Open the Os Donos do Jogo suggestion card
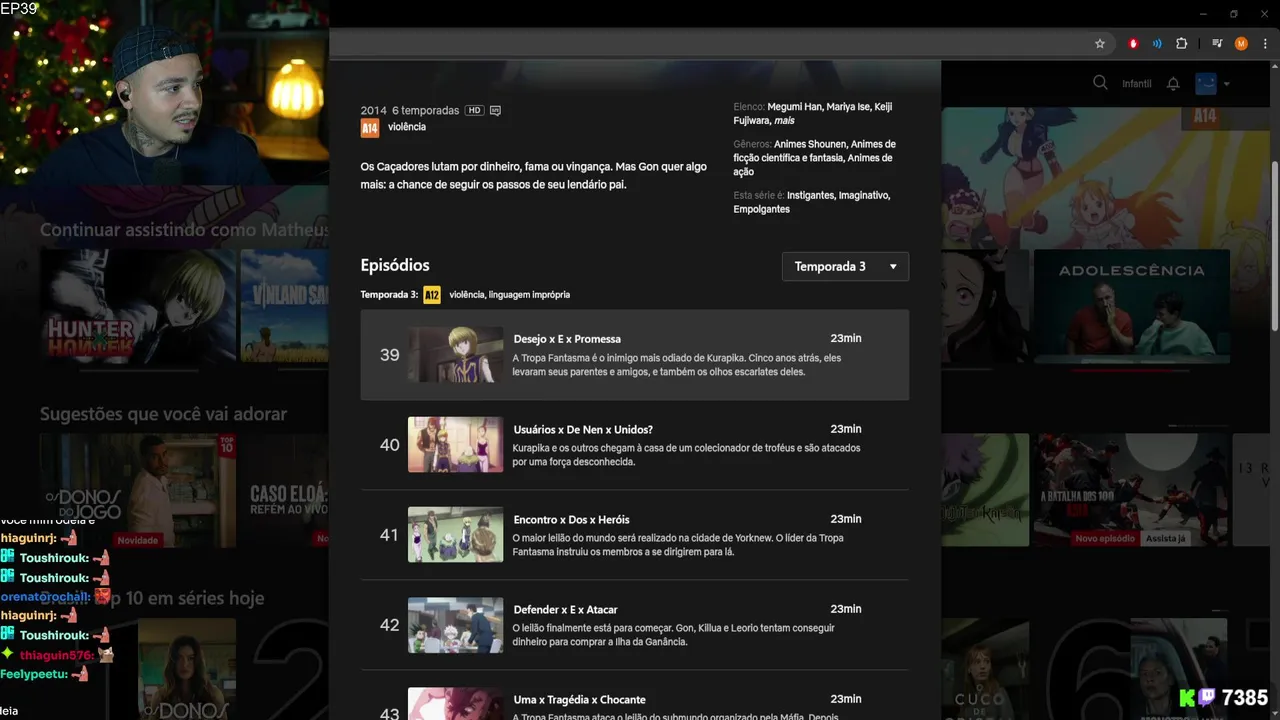Screen dimensions: 1280x720 pyautogui.click(x=138, y=490)
